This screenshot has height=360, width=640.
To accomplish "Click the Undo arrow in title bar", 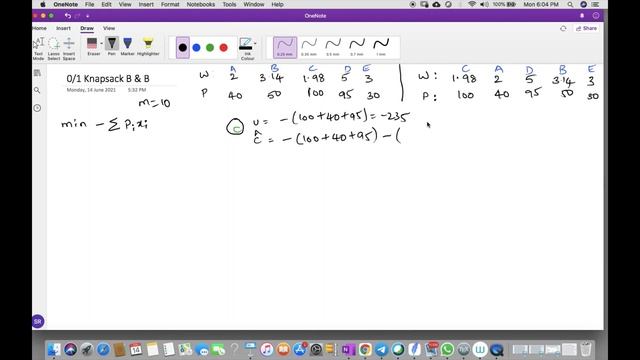I will tap(68, 16).
